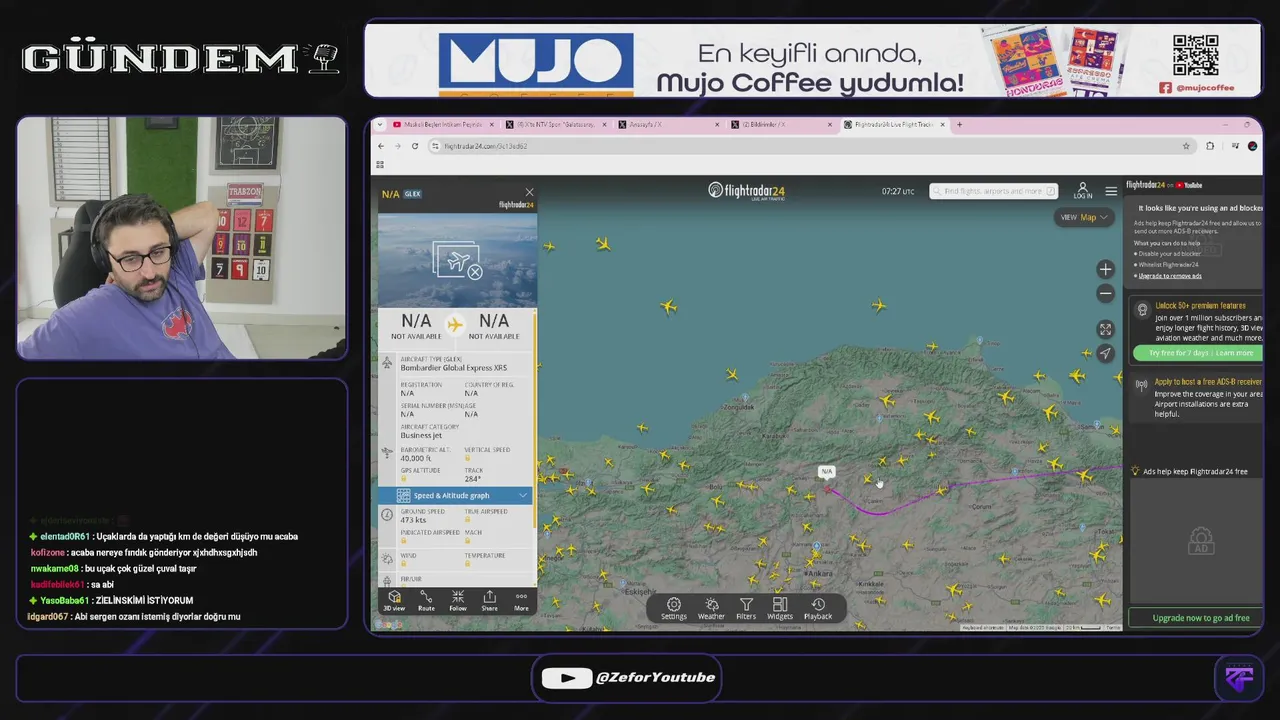1280x720 pixels.
Task: Reload the browser page
Action: [x=415, y=146]
